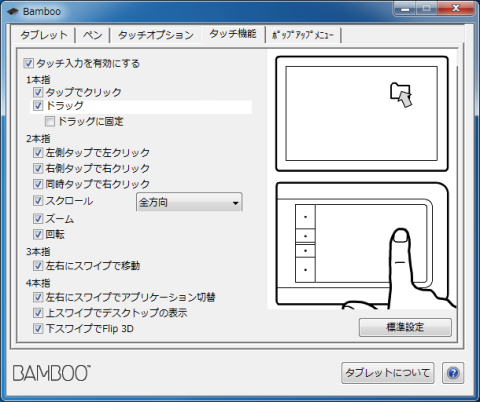The image size is (480, 402).
Task: Toggle 右側タップで右クリック checkbox
Action: click(x=38, y=168)
